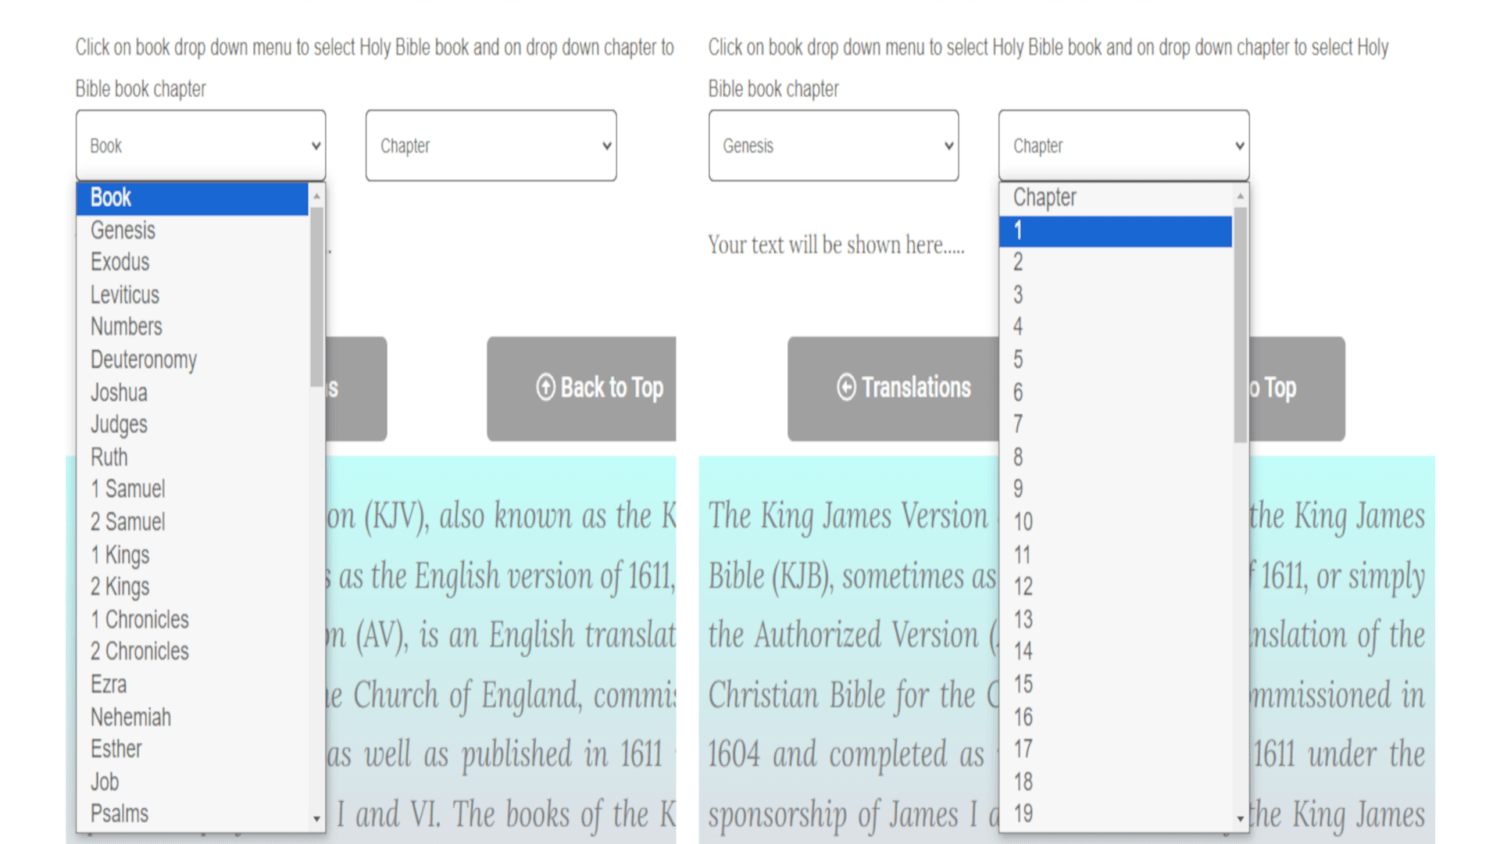Screen dimensions: 1500x844
Task: Click the up-arrow icon on Back to Top
Action: 546,389
